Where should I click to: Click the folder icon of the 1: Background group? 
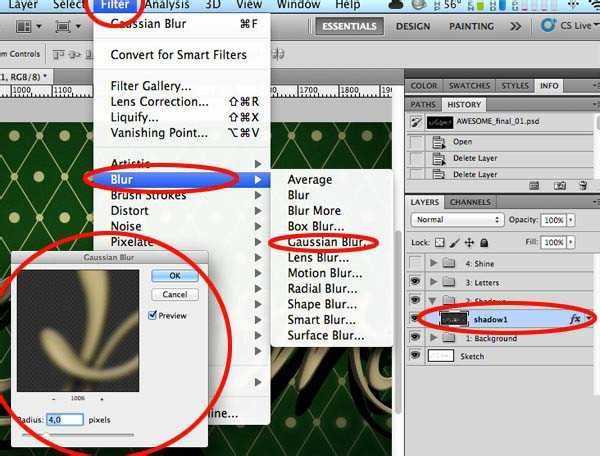[448, 338]
